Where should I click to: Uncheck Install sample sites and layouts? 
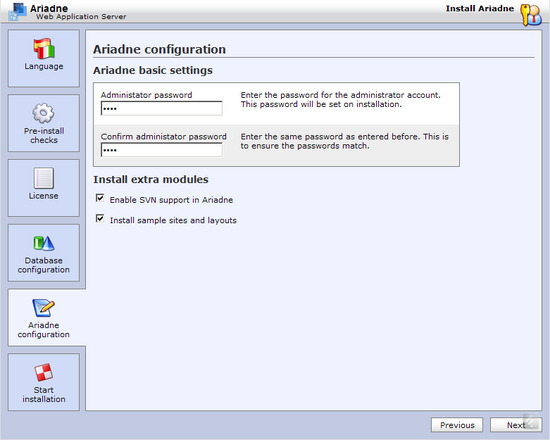click(100, 219)
